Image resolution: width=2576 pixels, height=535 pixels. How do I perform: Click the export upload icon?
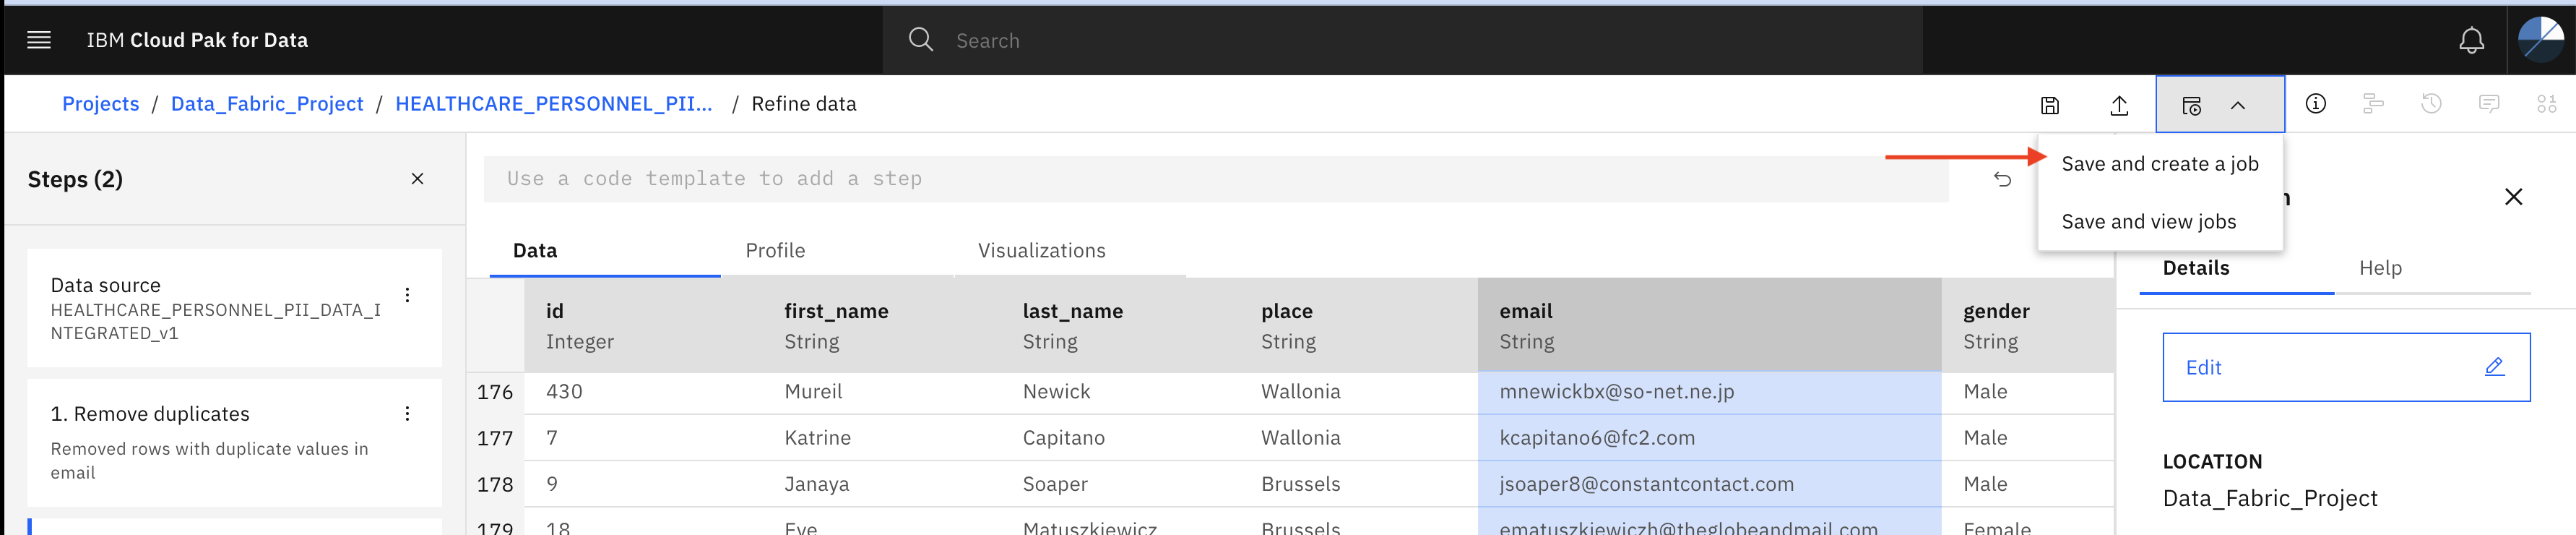(x=2119, y=105)
